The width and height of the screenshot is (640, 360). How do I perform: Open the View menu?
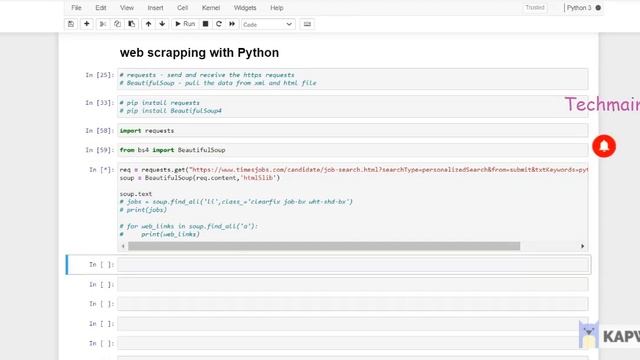pos(127,8)
